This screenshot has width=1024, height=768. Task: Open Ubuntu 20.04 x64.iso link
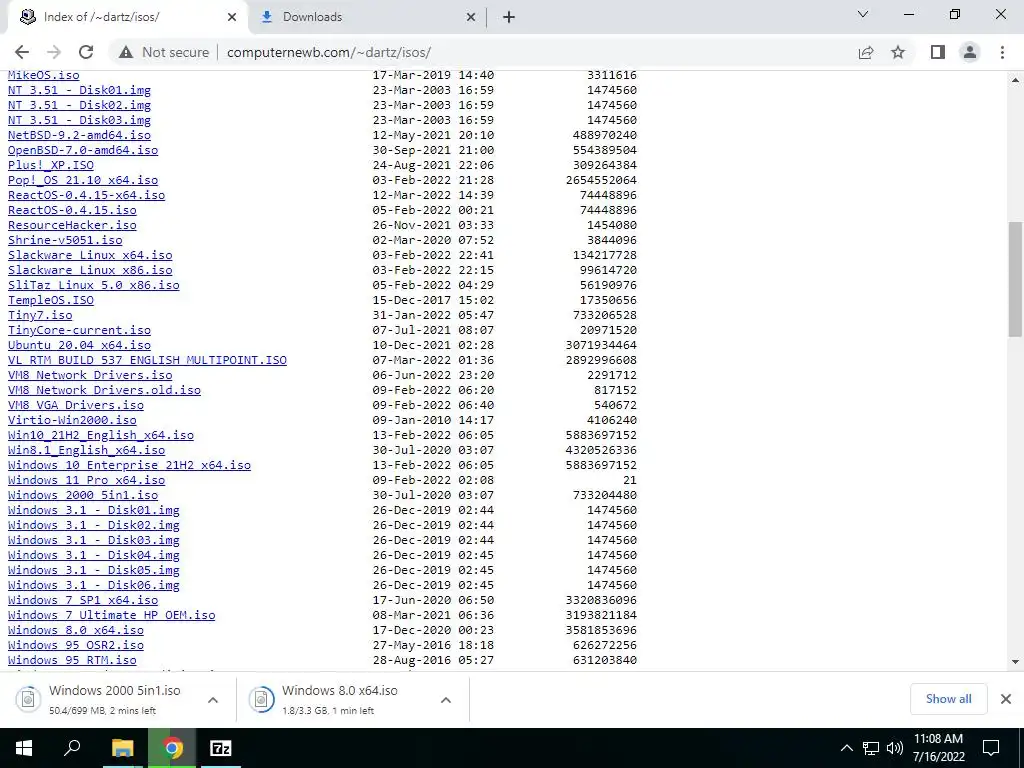click(x=79, y=345)
